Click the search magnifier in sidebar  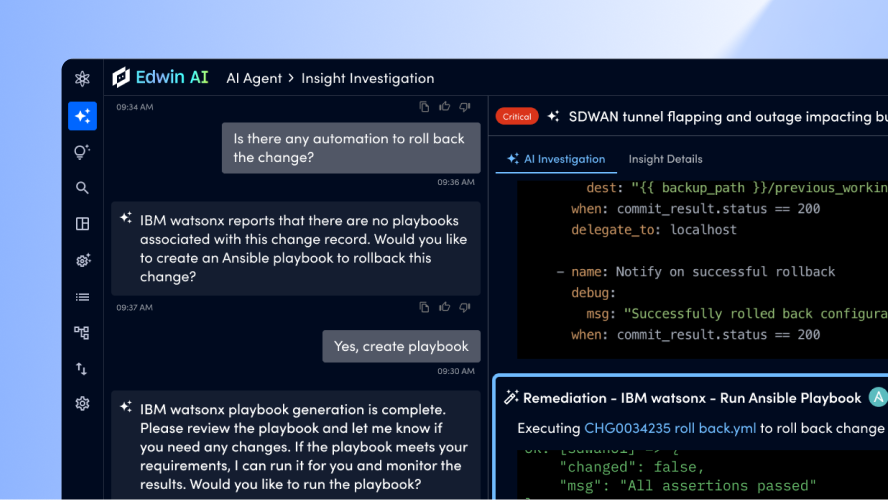(x=82, y=188)
